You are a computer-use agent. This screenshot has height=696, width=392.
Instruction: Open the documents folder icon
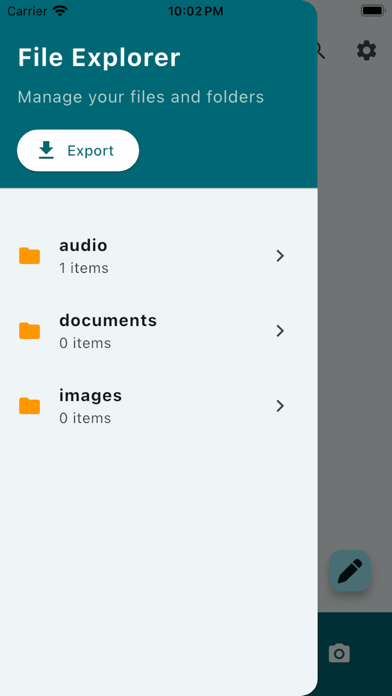pyautogui.click(x=29, y=331)
